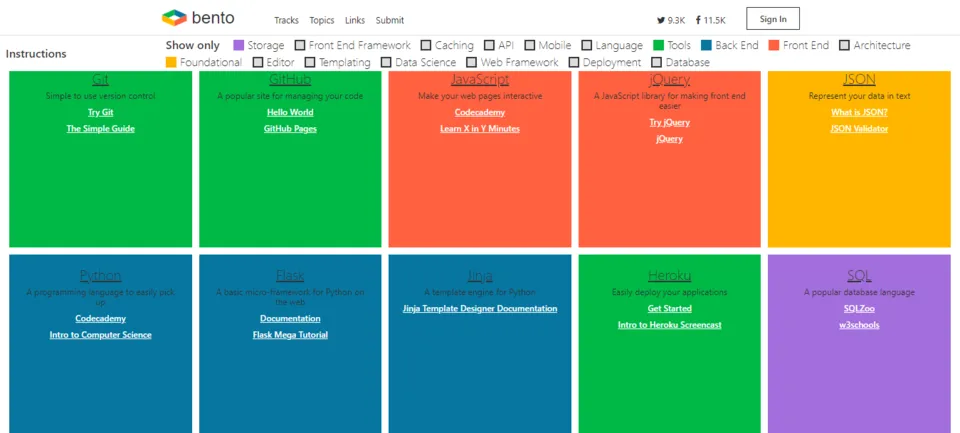This screenshot has width=960, height=433.
Task: Click 'A popular database language' text
Action: click(x=860, y=292)
